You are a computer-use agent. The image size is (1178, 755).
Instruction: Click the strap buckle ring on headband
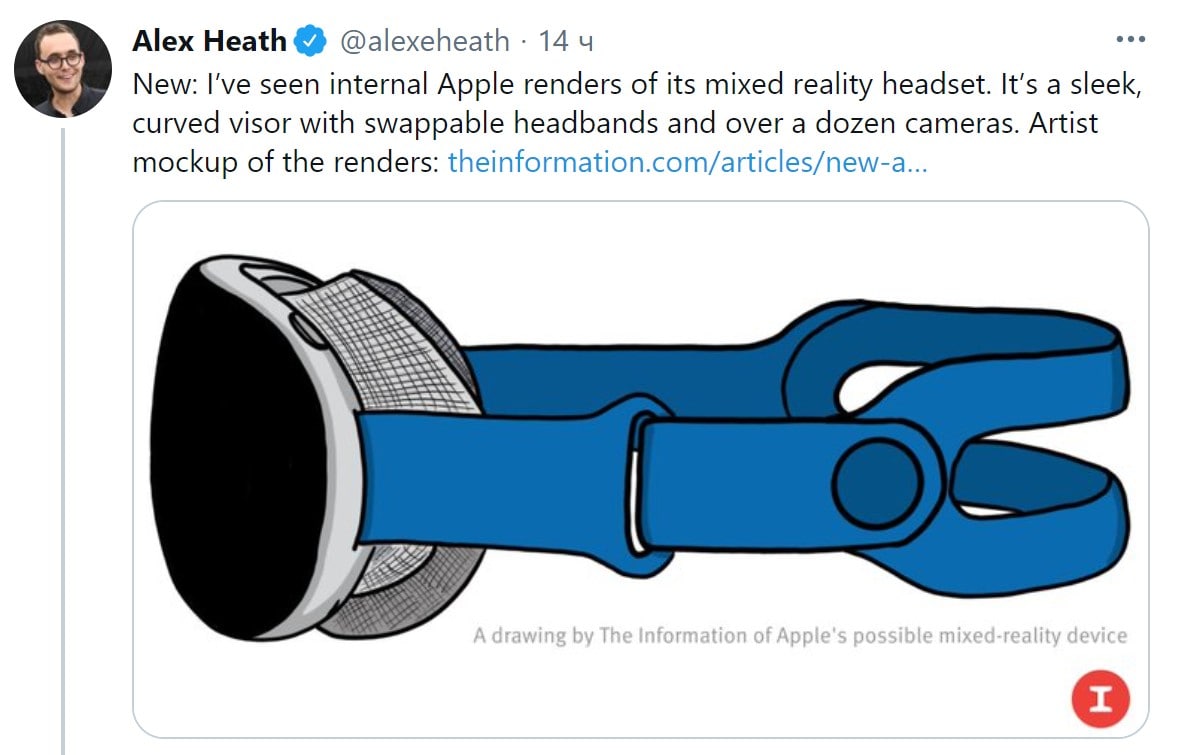639,485
